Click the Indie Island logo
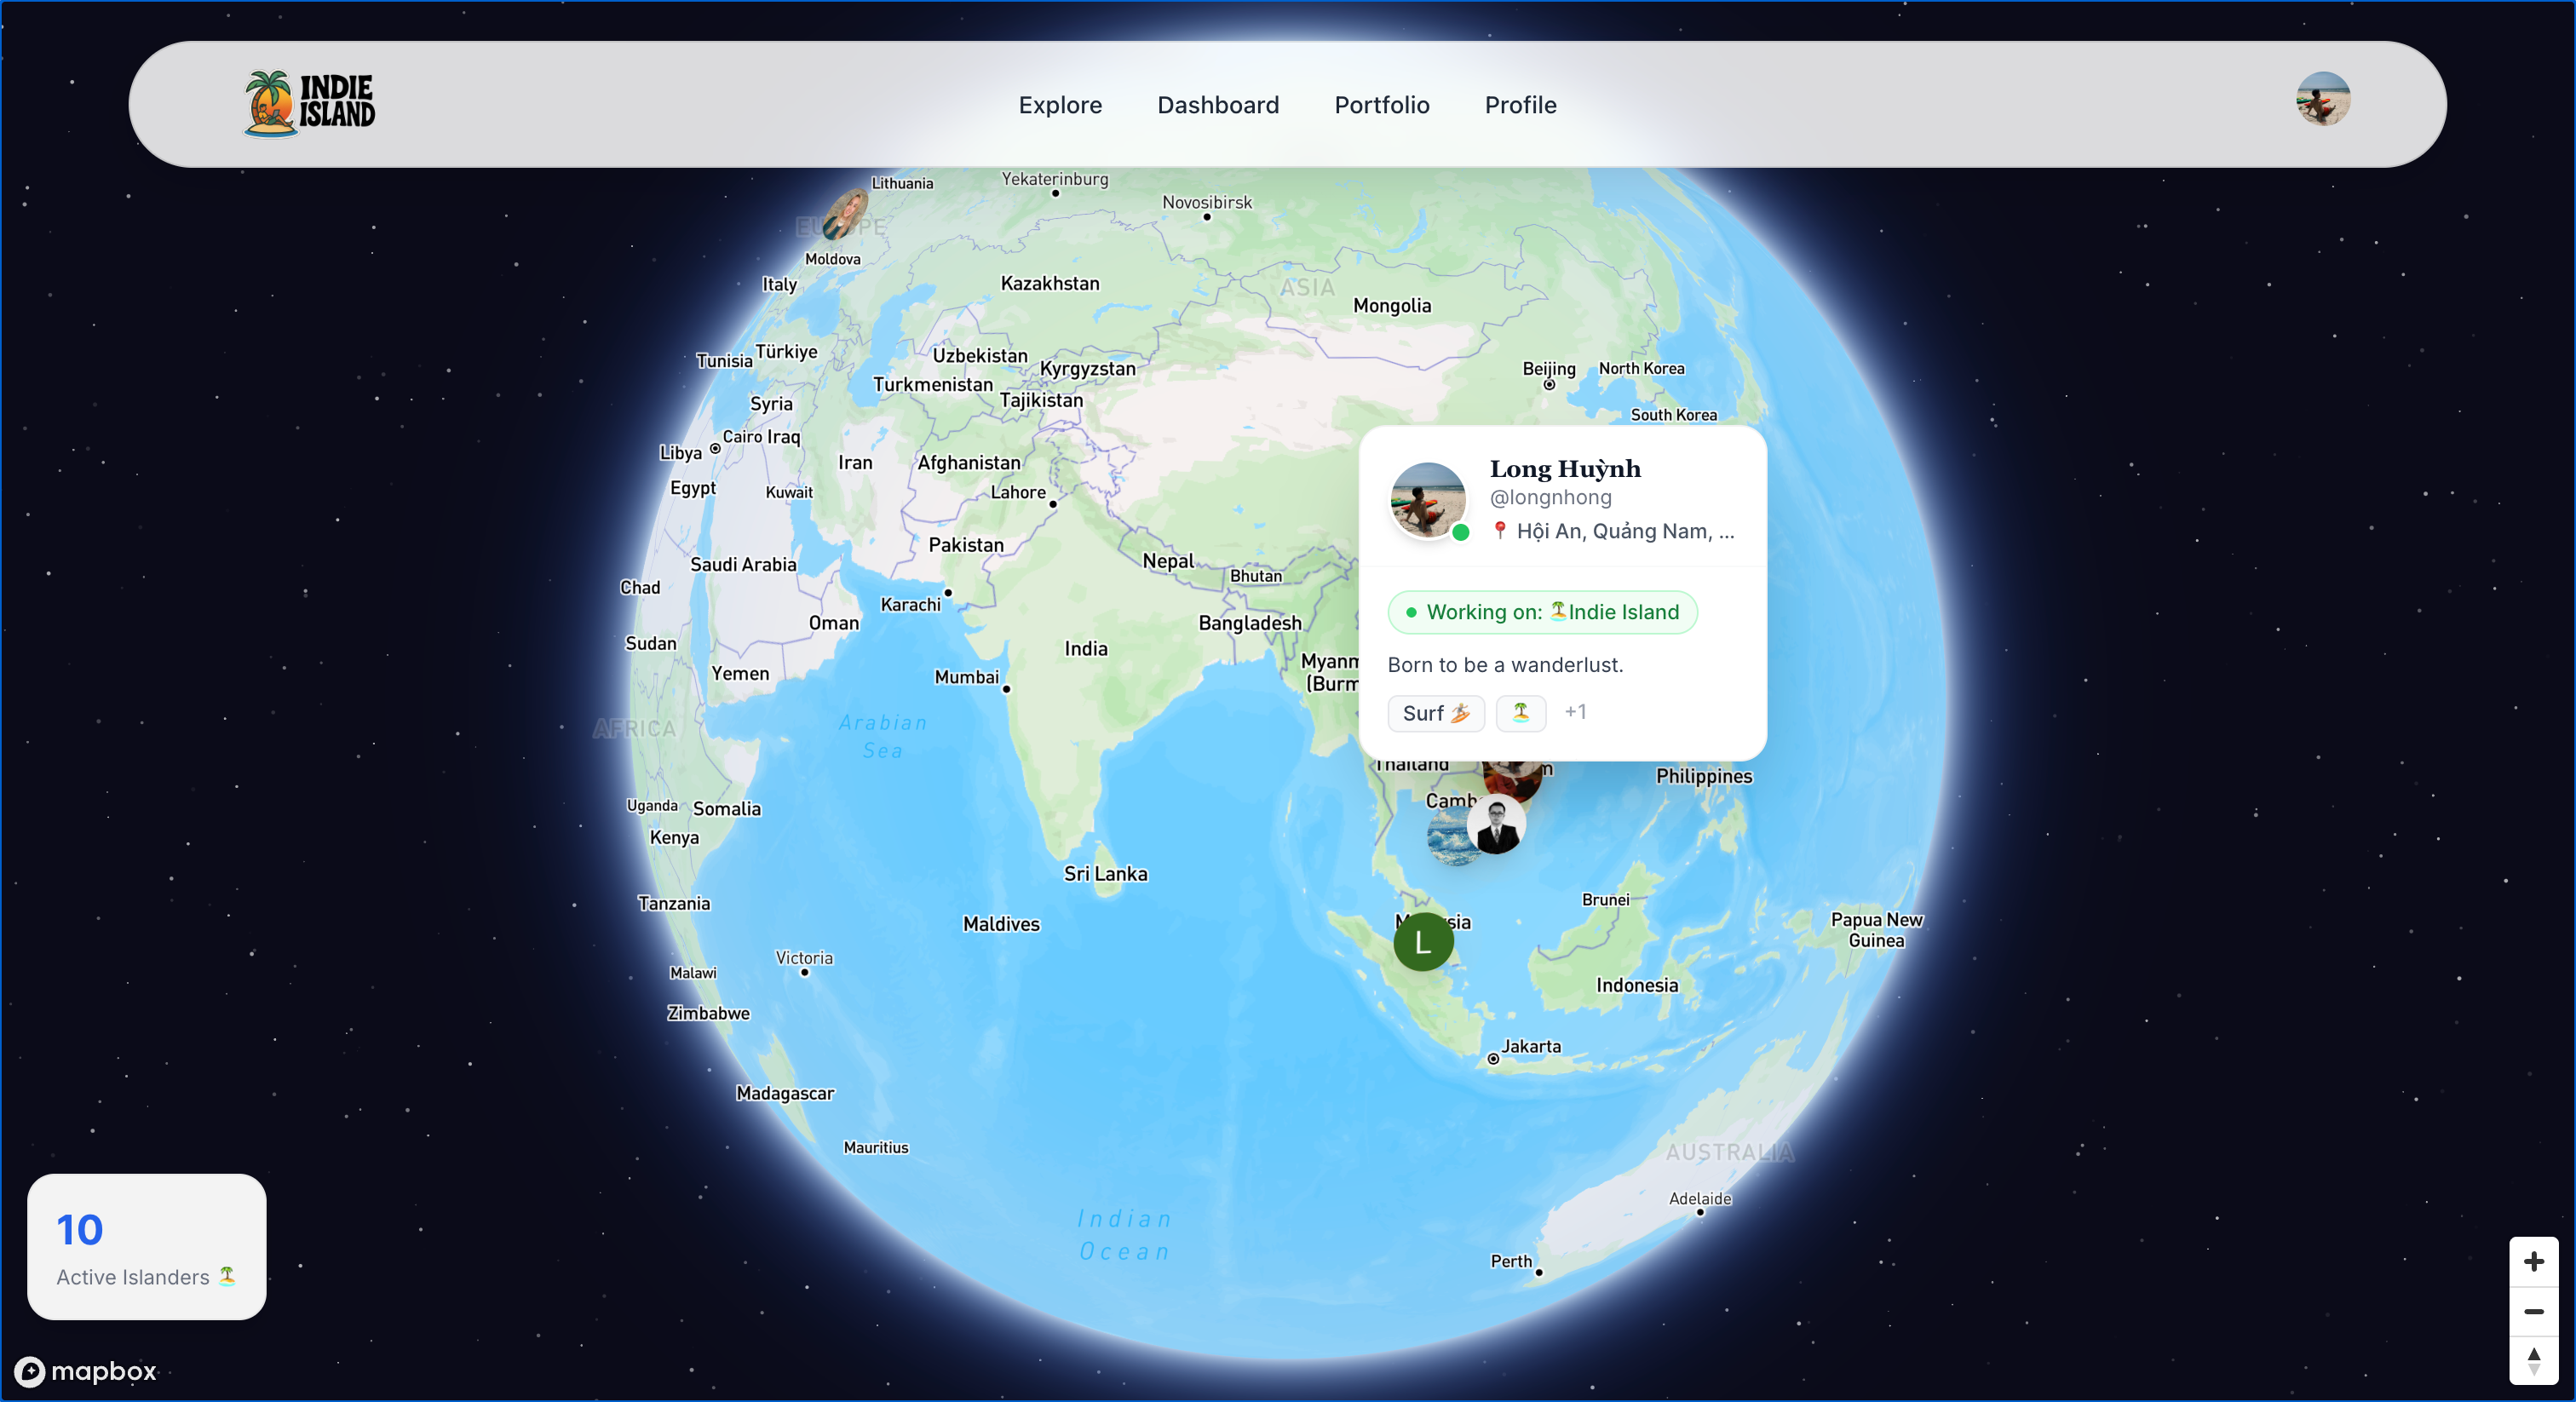 (309, 103)
